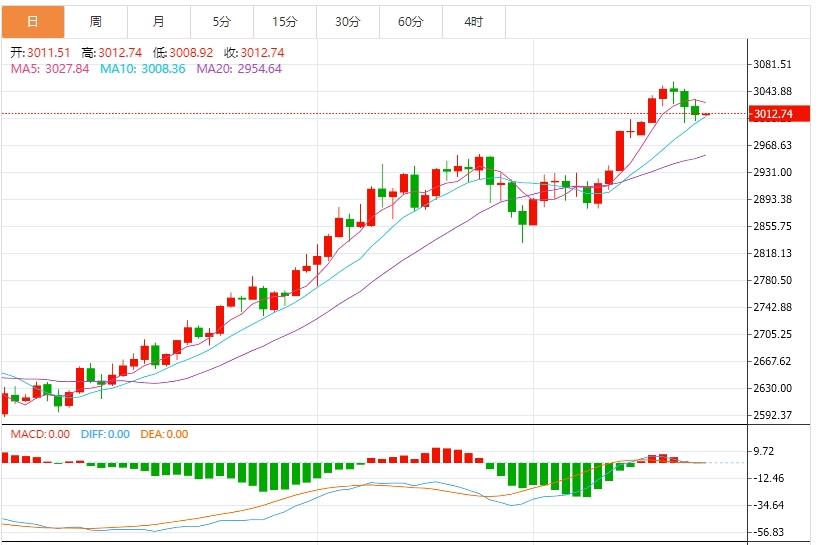Click the red current price tag 3012.74
This screenshot has height=545, width=821.
(x=776, y=114)
